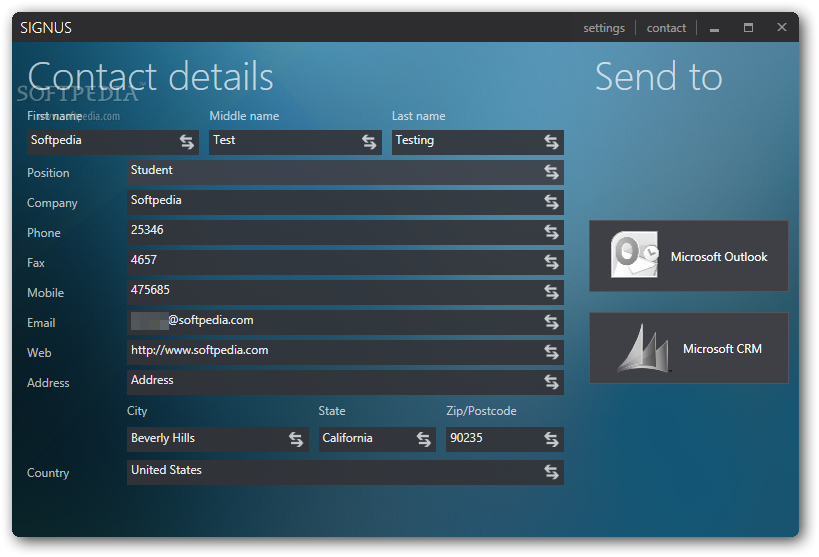This screenshot has height=557, width=819.
Task: Focus the Phone field with 25346
Action: click(x=345, y=232)
